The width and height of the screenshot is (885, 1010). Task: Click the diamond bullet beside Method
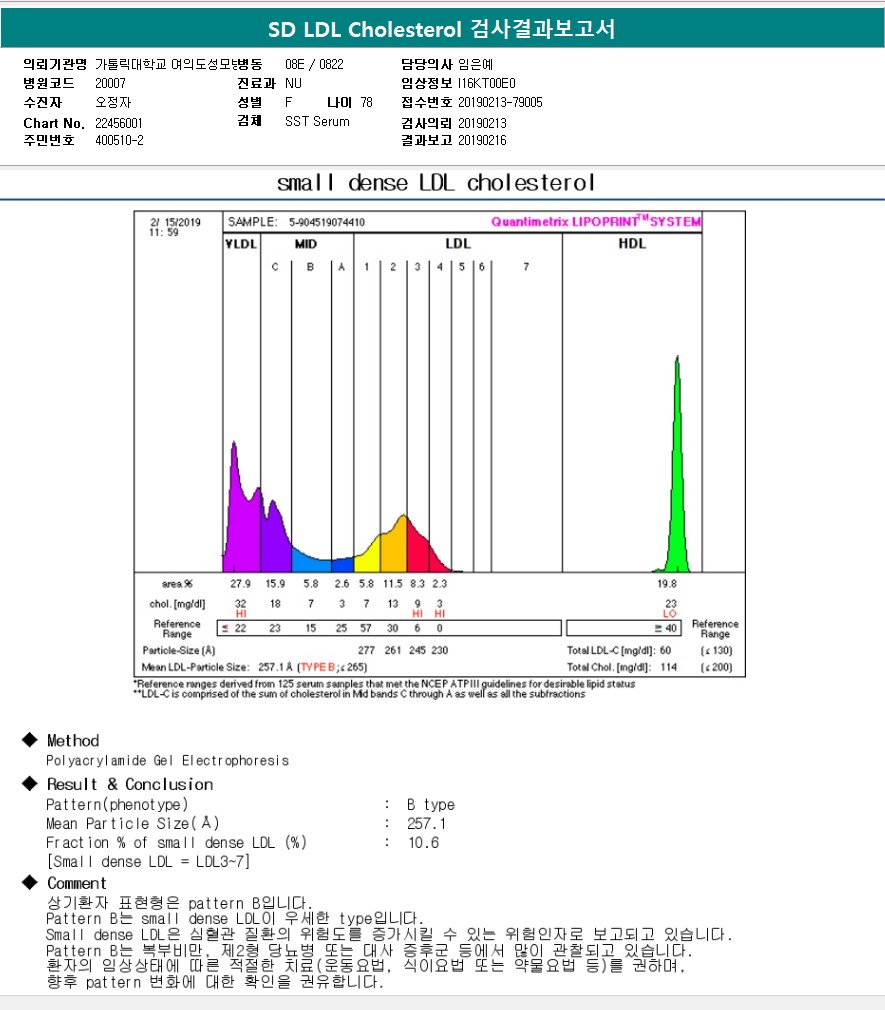coord(29,741)
